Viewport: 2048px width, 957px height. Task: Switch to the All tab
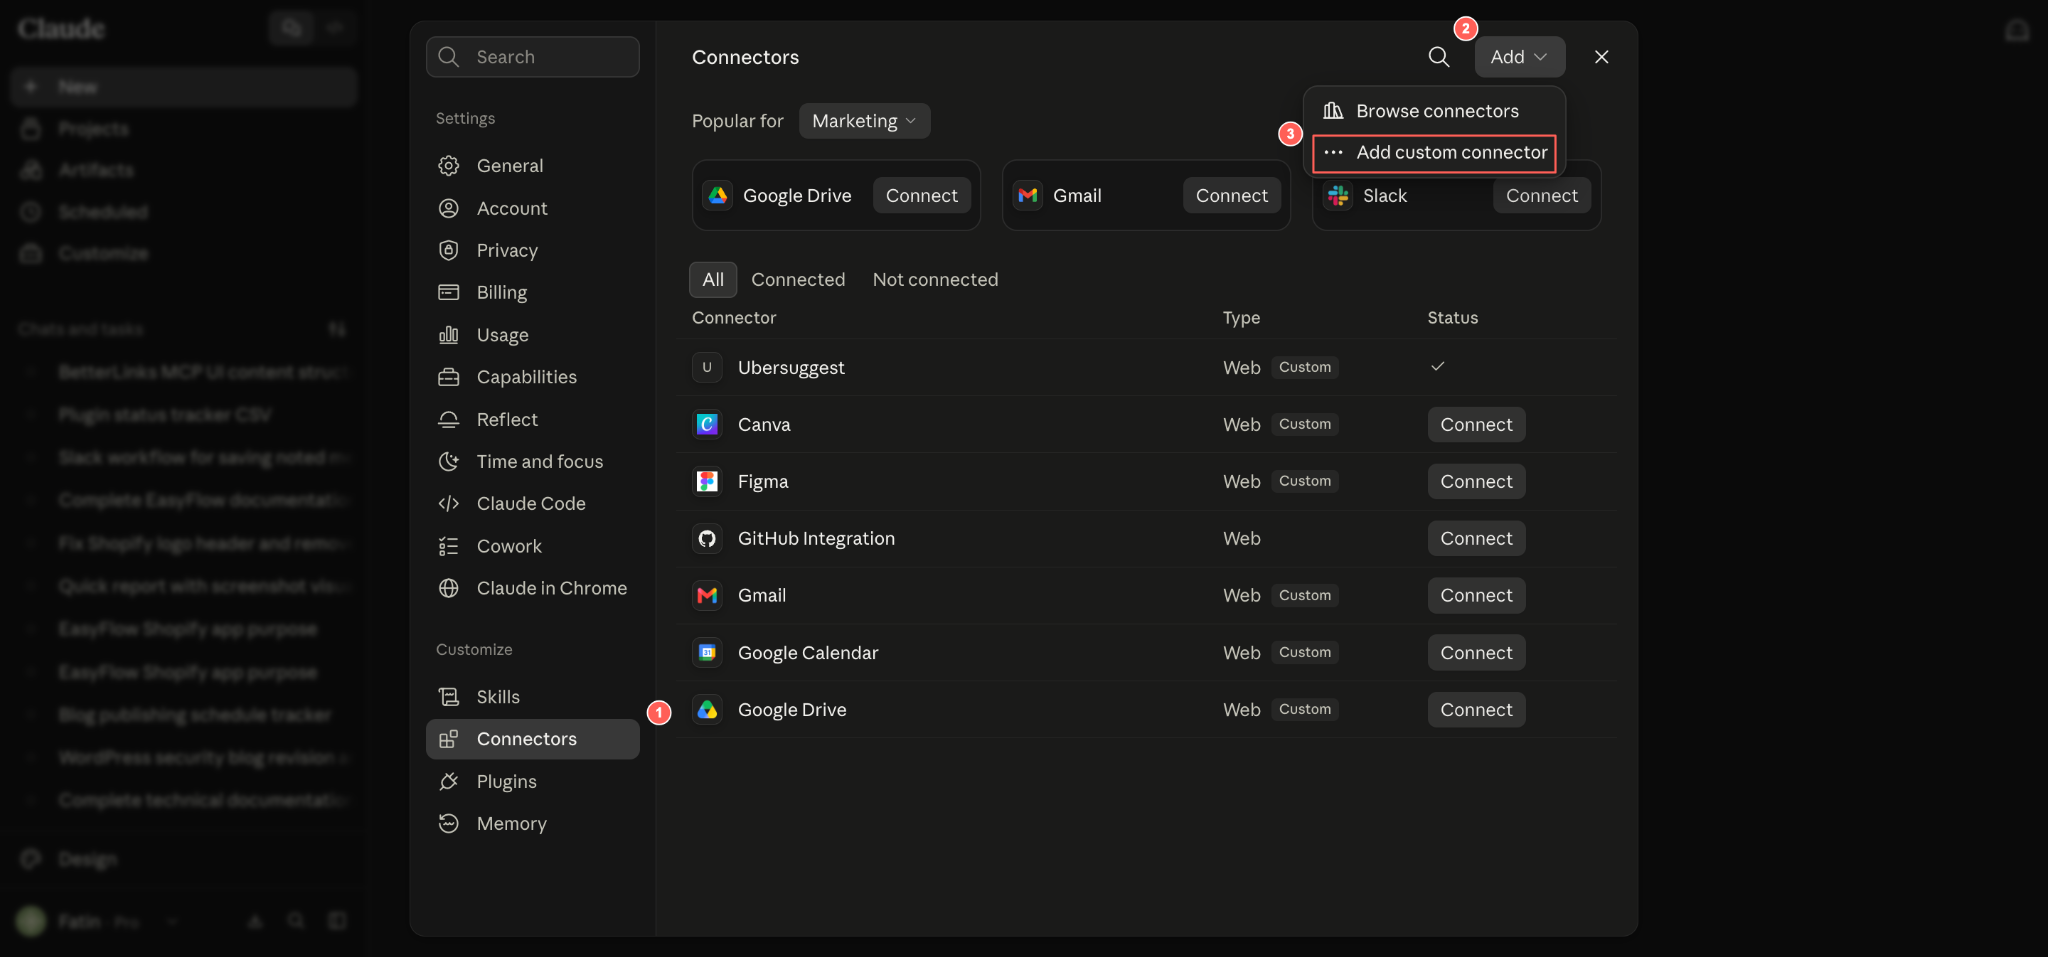tap(713, 280)
